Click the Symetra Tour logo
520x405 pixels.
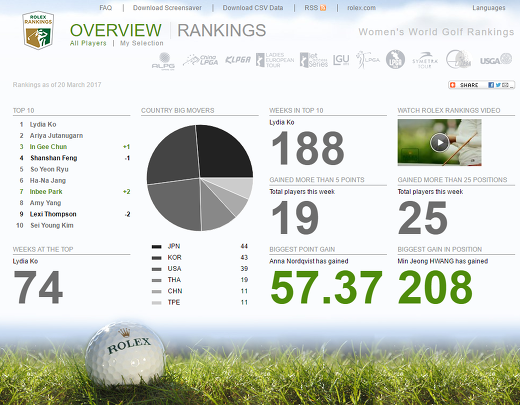click(425, 60)
